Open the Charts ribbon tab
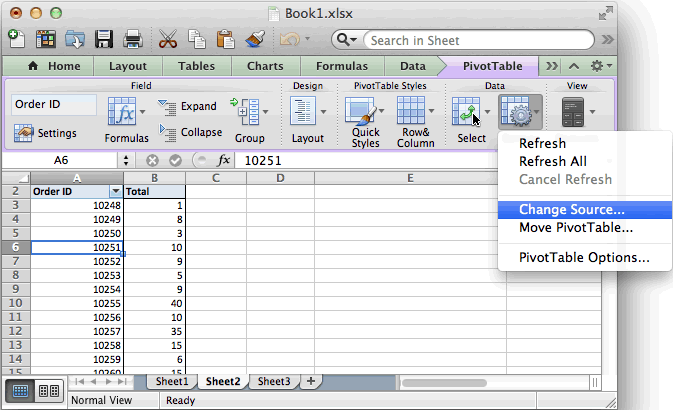673x410 pixels. click(263, 66)
